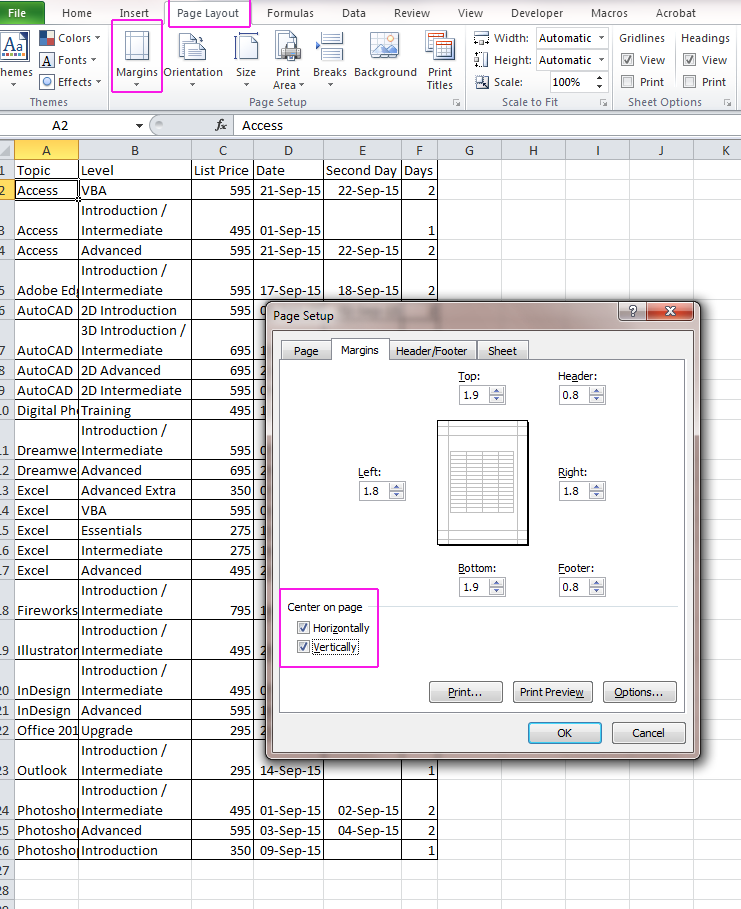Switch to the Home ribbon tab
The width and height of the screenshot is (741, 909).
coord(77,13)
